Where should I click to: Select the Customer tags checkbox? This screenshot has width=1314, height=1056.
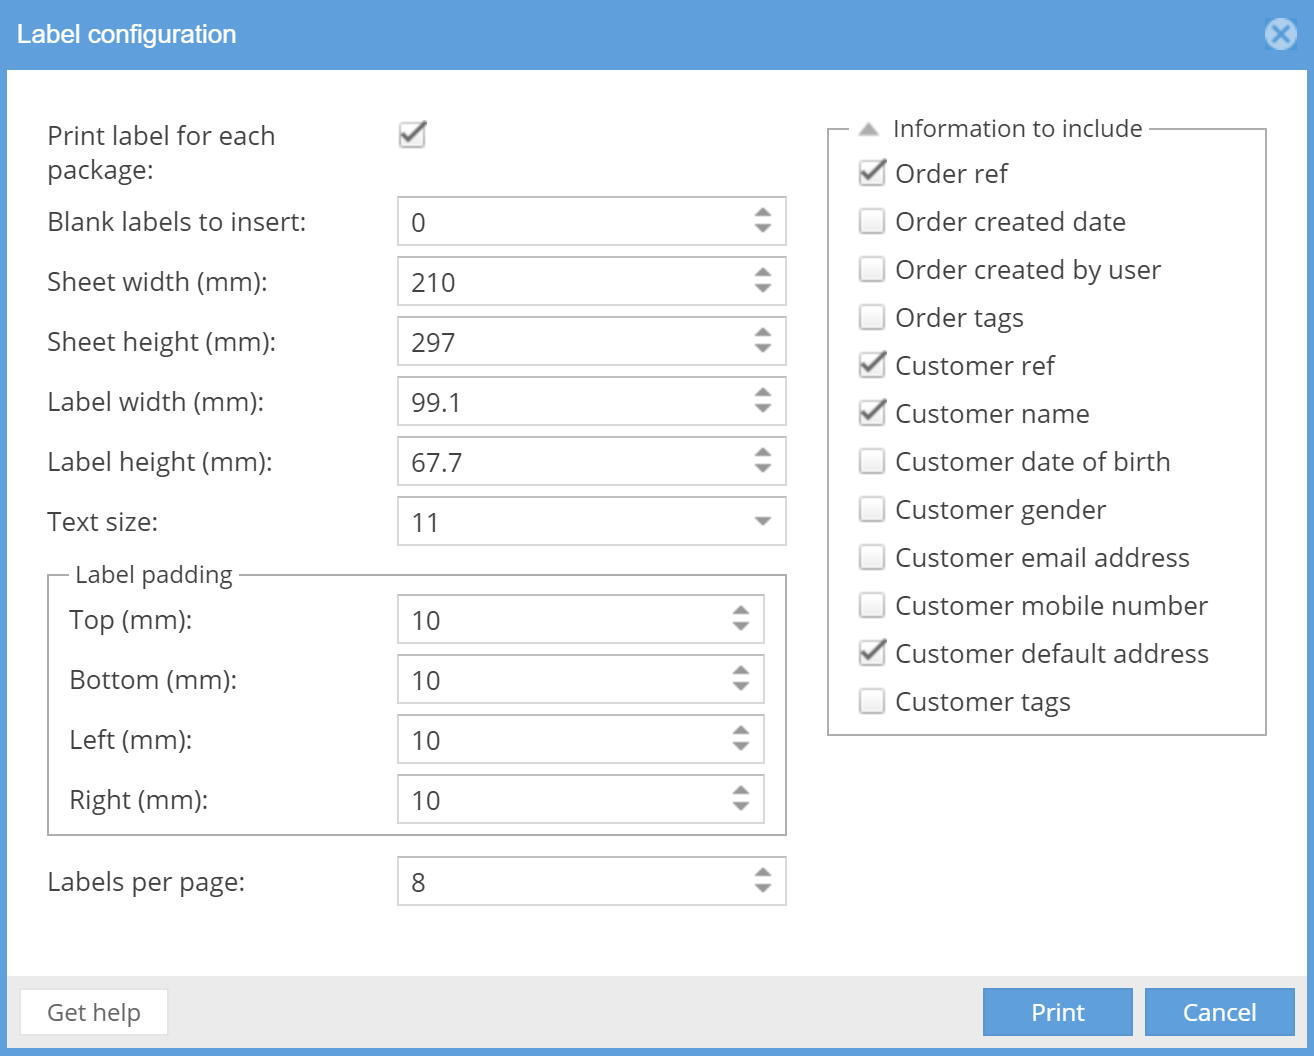pos(872,701)
